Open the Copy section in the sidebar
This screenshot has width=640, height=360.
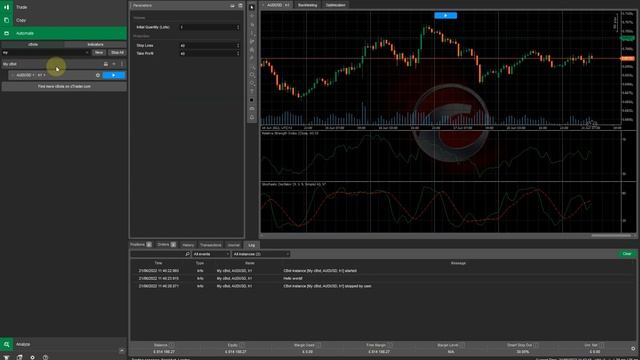[63, 20]
